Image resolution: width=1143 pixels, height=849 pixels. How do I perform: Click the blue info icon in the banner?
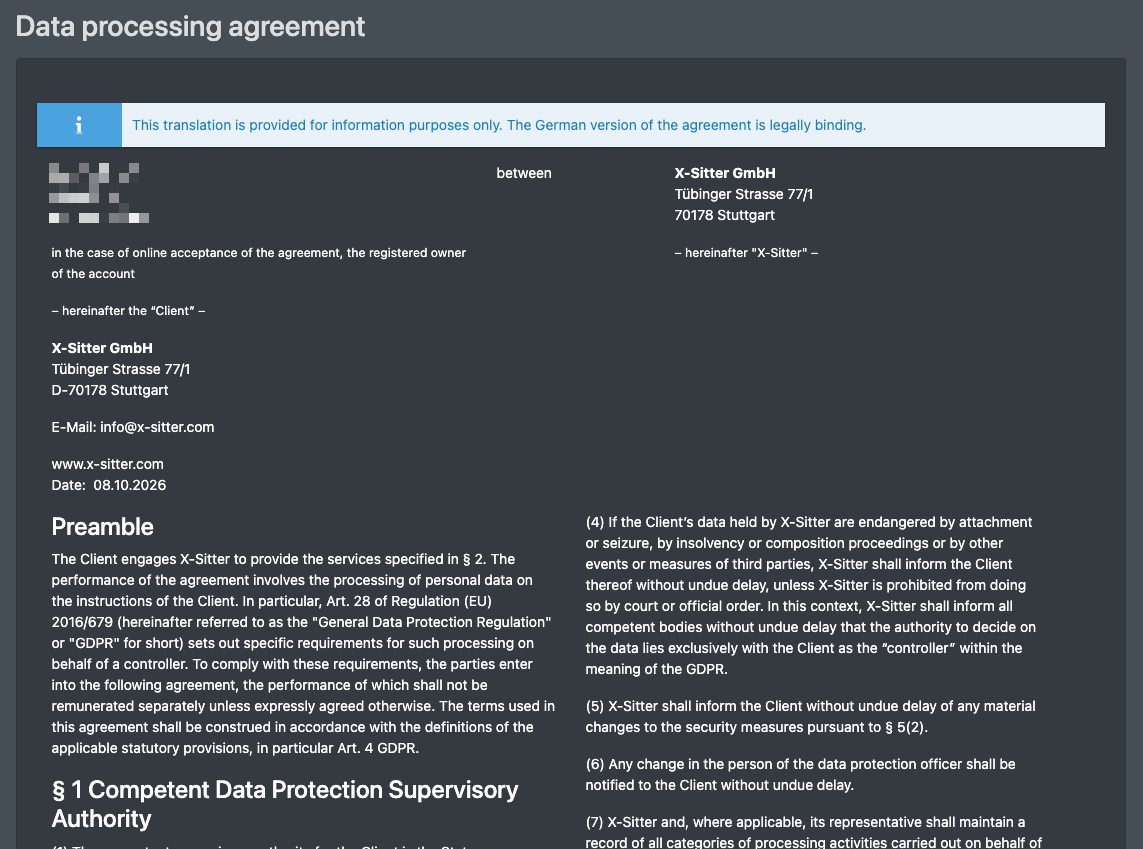point(79,125)
